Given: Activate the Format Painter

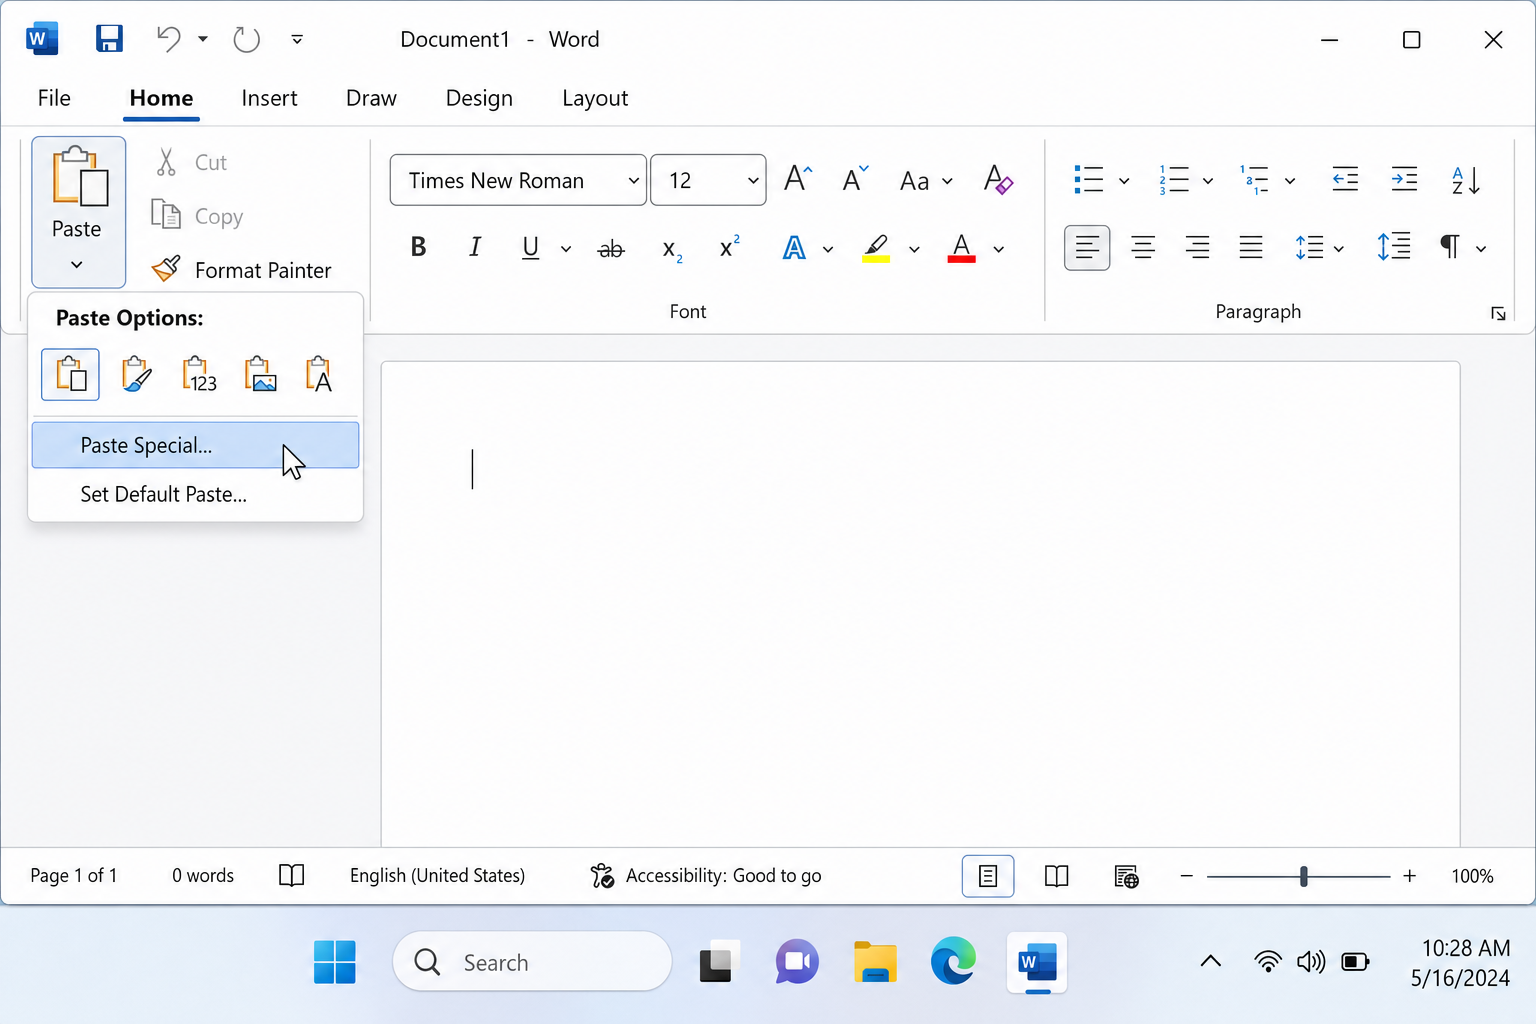Looking at the screenshot, I should pyautogui.click(x=241, y=270).
